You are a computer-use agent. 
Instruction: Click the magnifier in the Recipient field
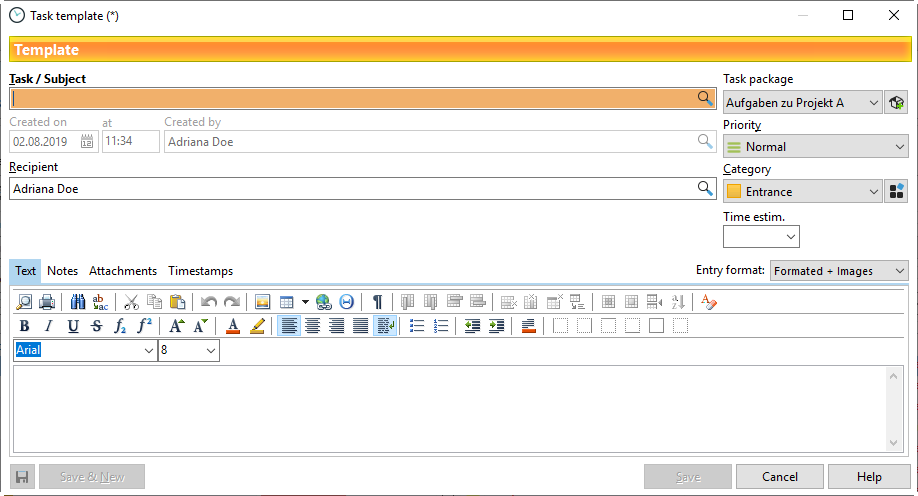pos(704,188)
